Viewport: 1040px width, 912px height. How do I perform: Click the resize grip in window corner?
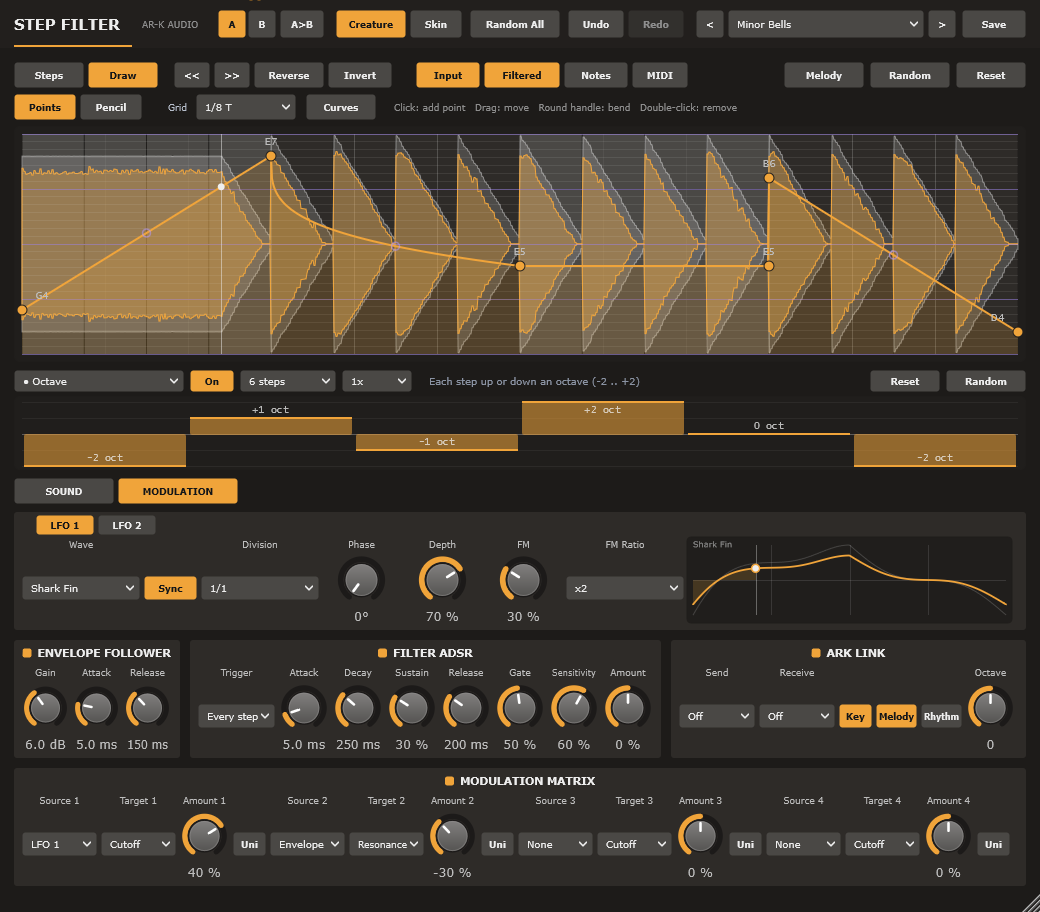click(x=1031, y=903)
